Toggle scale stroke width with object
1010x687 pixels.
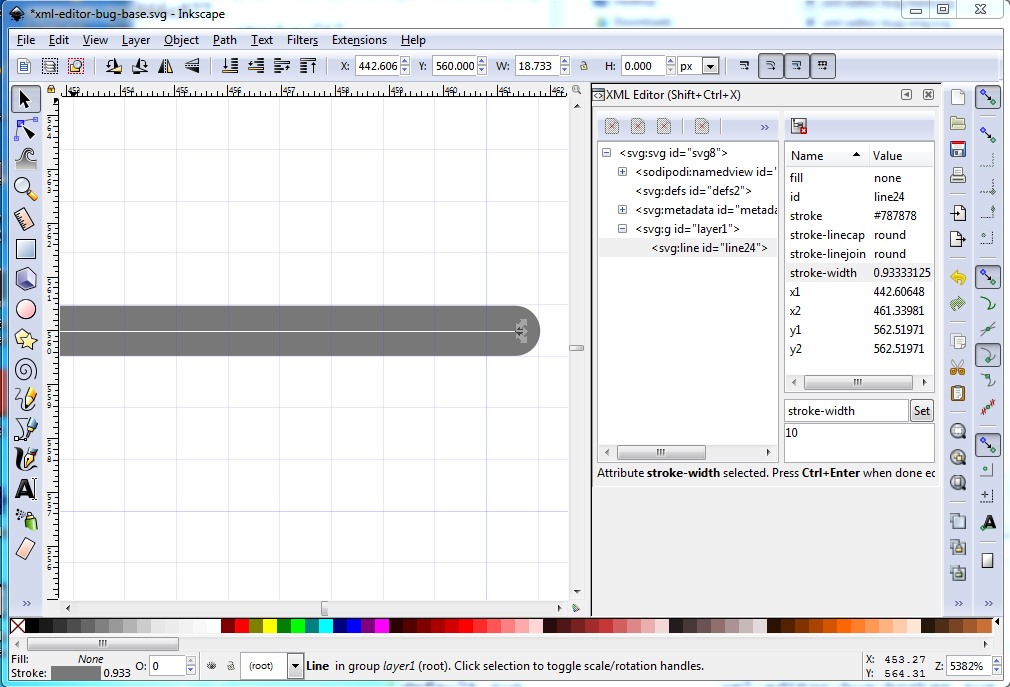coord(745,66)
